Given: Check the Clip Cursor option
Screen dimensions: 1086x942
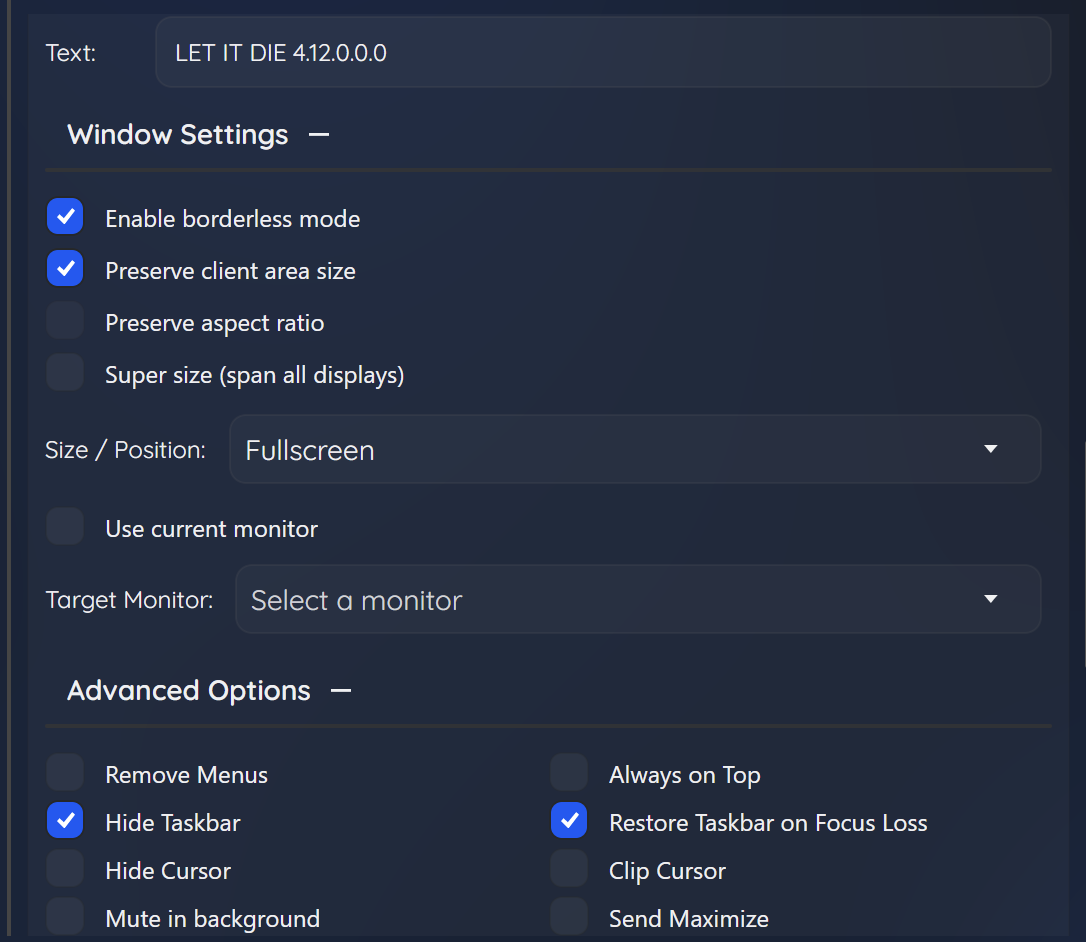Looking at the screenshot, I should 569,870.
